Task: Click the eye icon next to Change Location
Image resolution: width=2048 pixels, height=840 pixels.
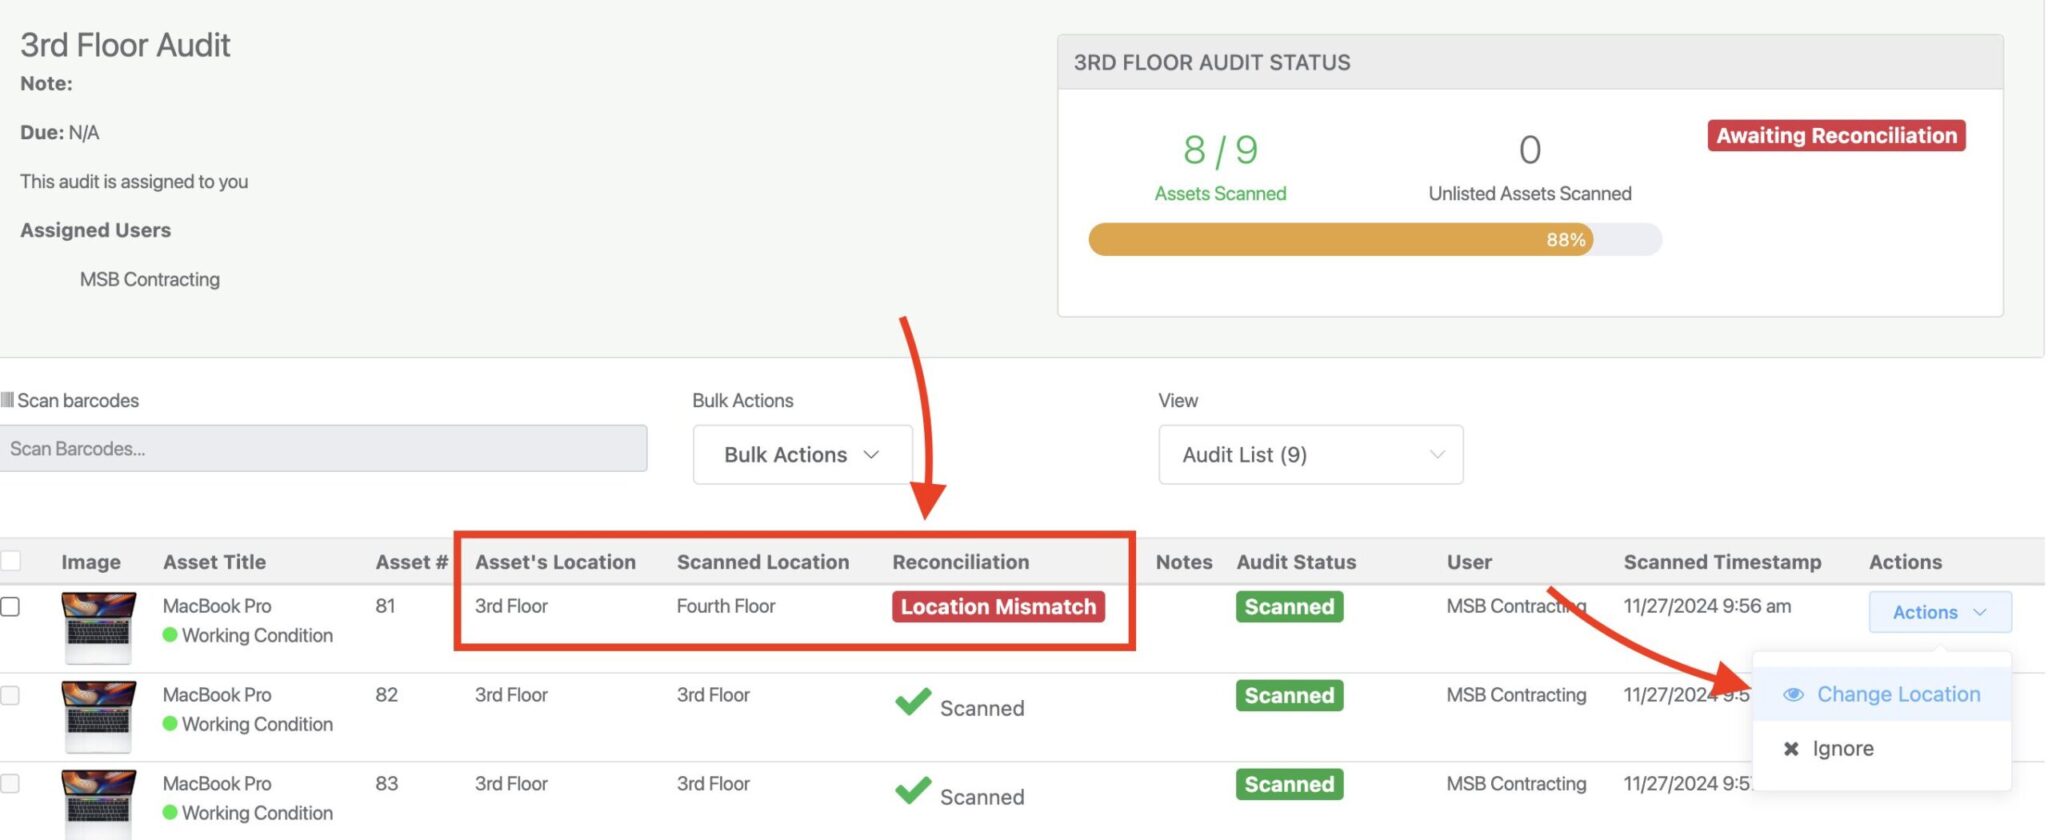Action: point(1793,694)
